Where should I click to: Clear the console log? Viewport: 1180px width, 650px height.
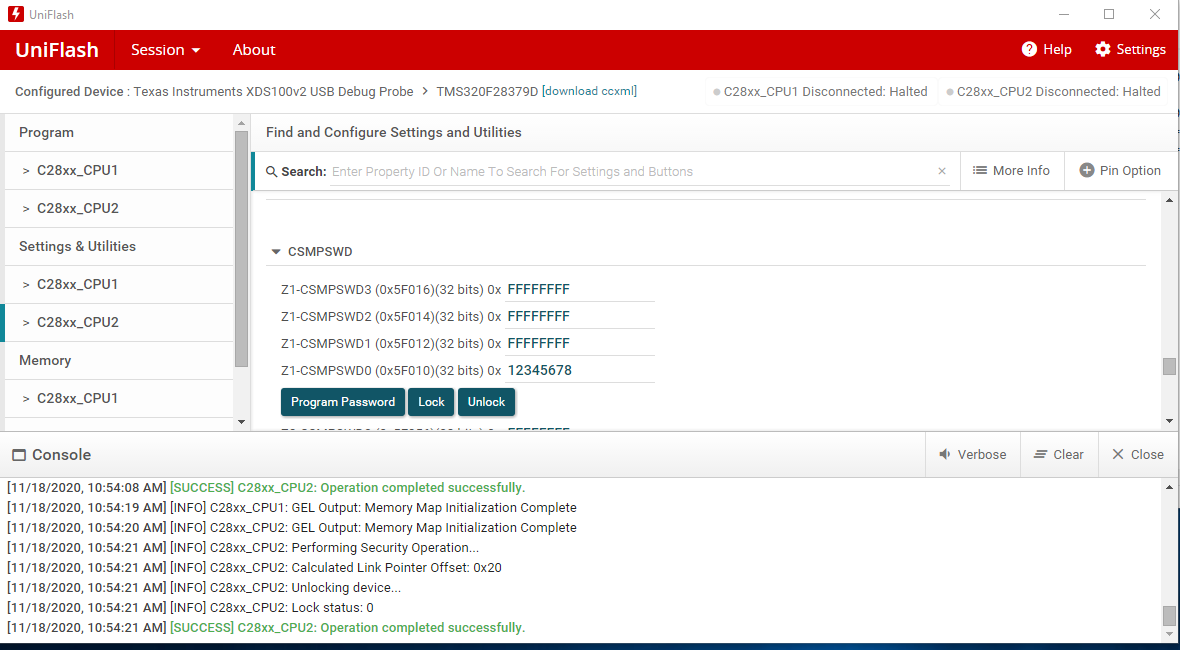(1059, 454)
